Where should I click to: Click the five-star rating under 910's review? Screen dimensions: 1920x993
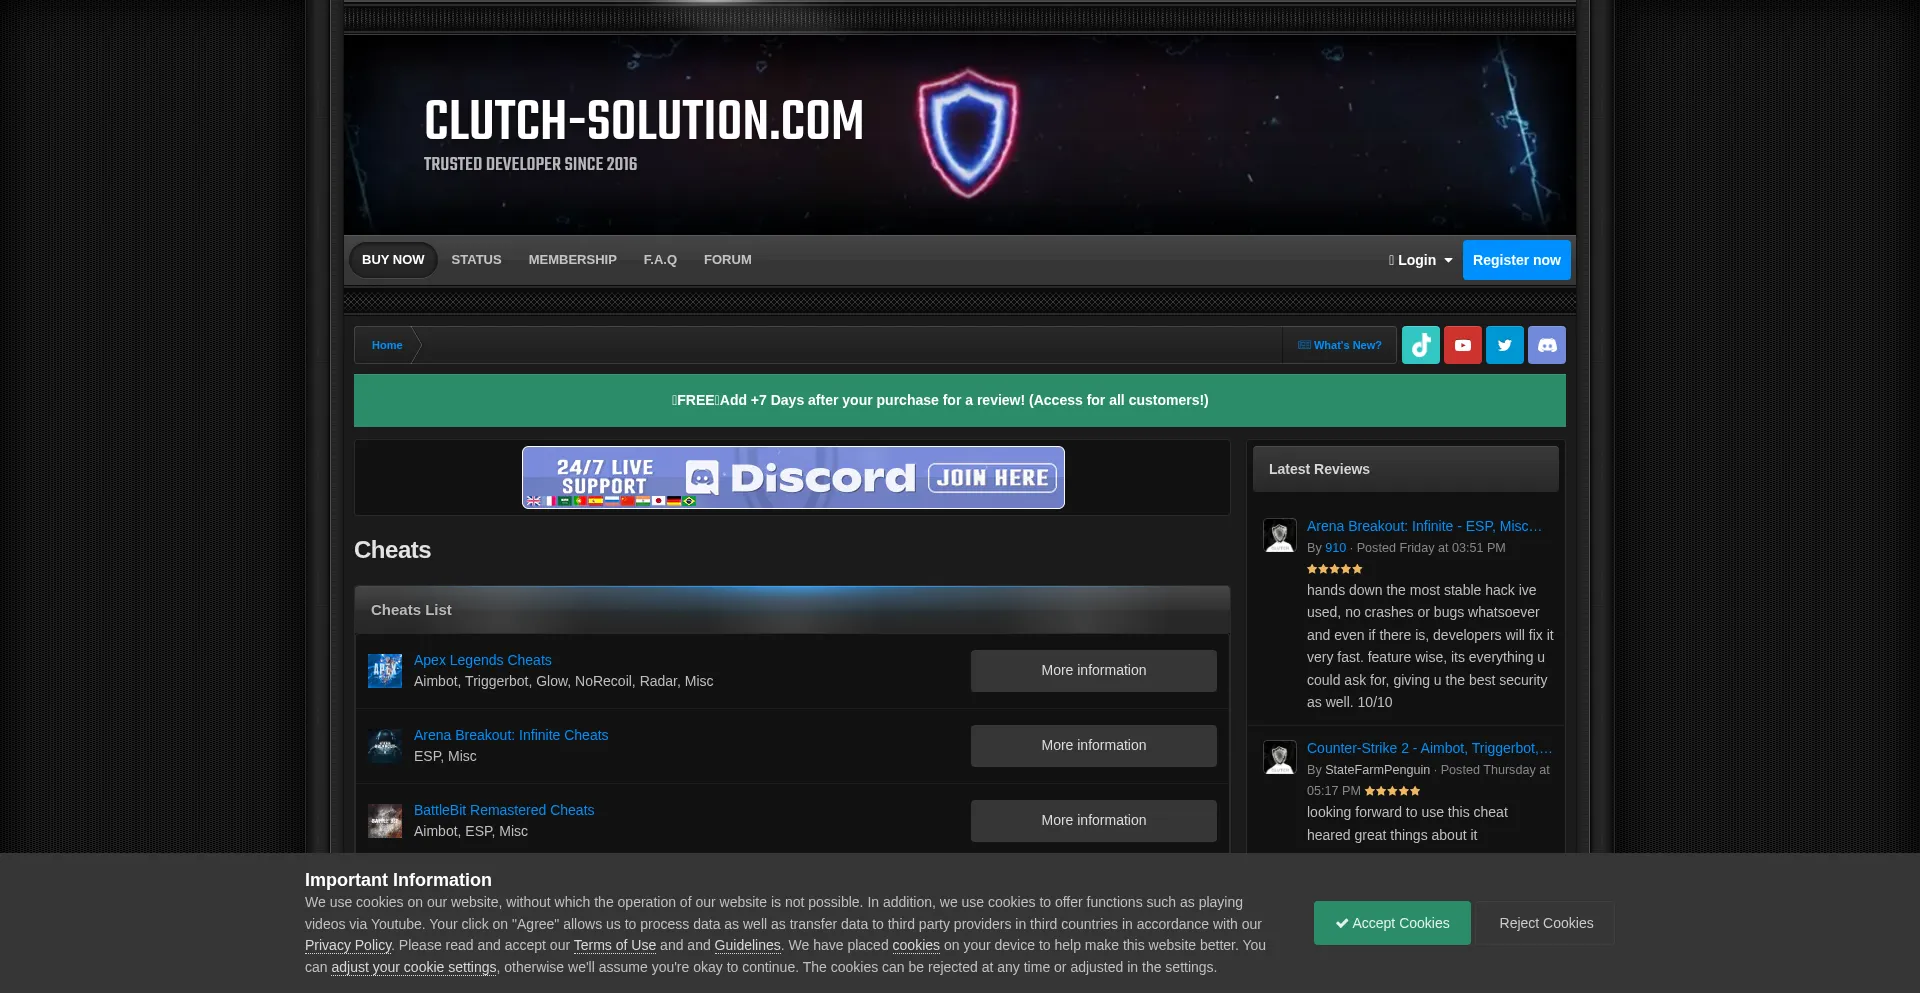1334,569
